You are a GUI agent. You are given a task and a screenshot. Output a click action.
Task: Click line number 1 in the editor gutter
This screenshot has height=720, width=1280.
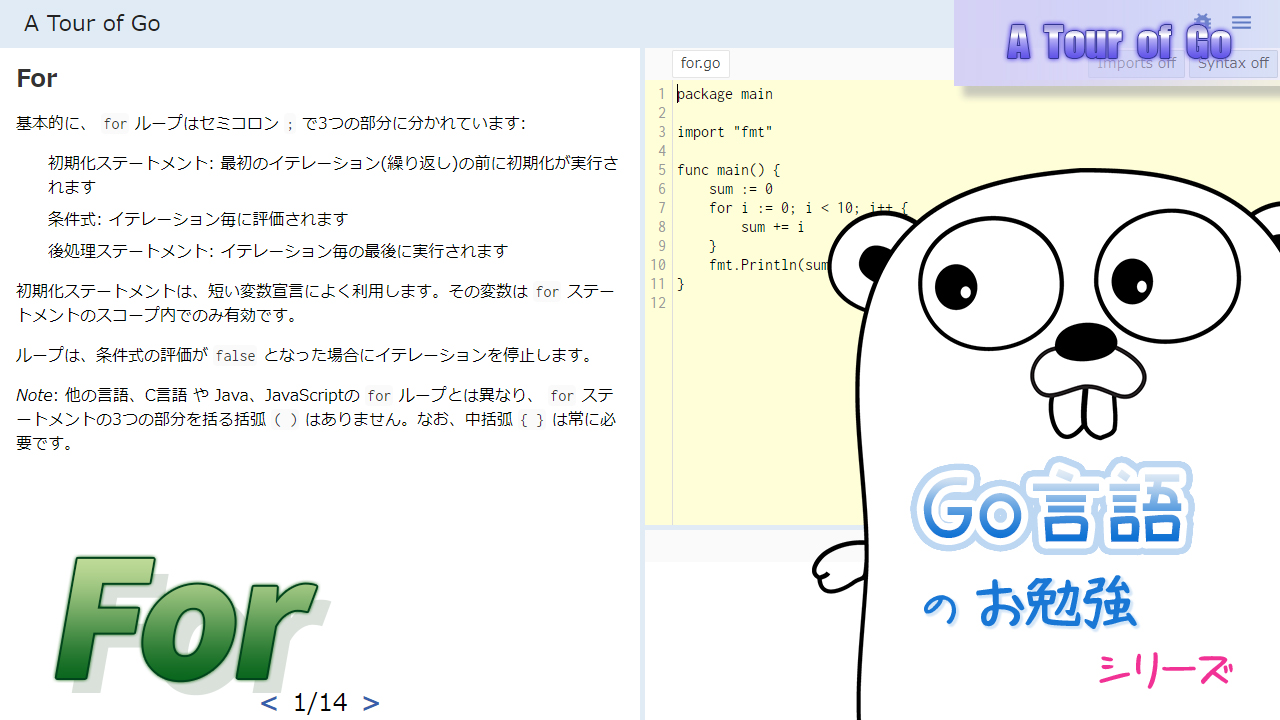pyautogui.click(x=661, y=94)
